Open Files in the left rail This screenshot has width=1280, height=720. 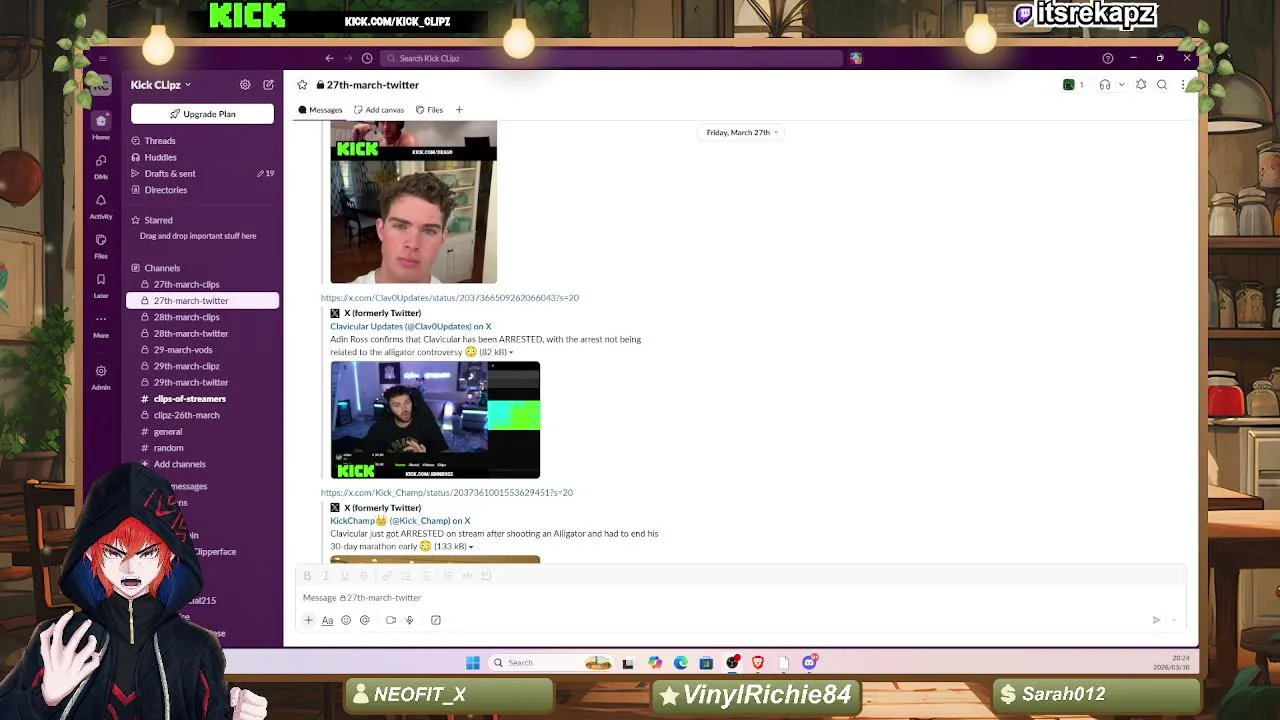[101, 246]
